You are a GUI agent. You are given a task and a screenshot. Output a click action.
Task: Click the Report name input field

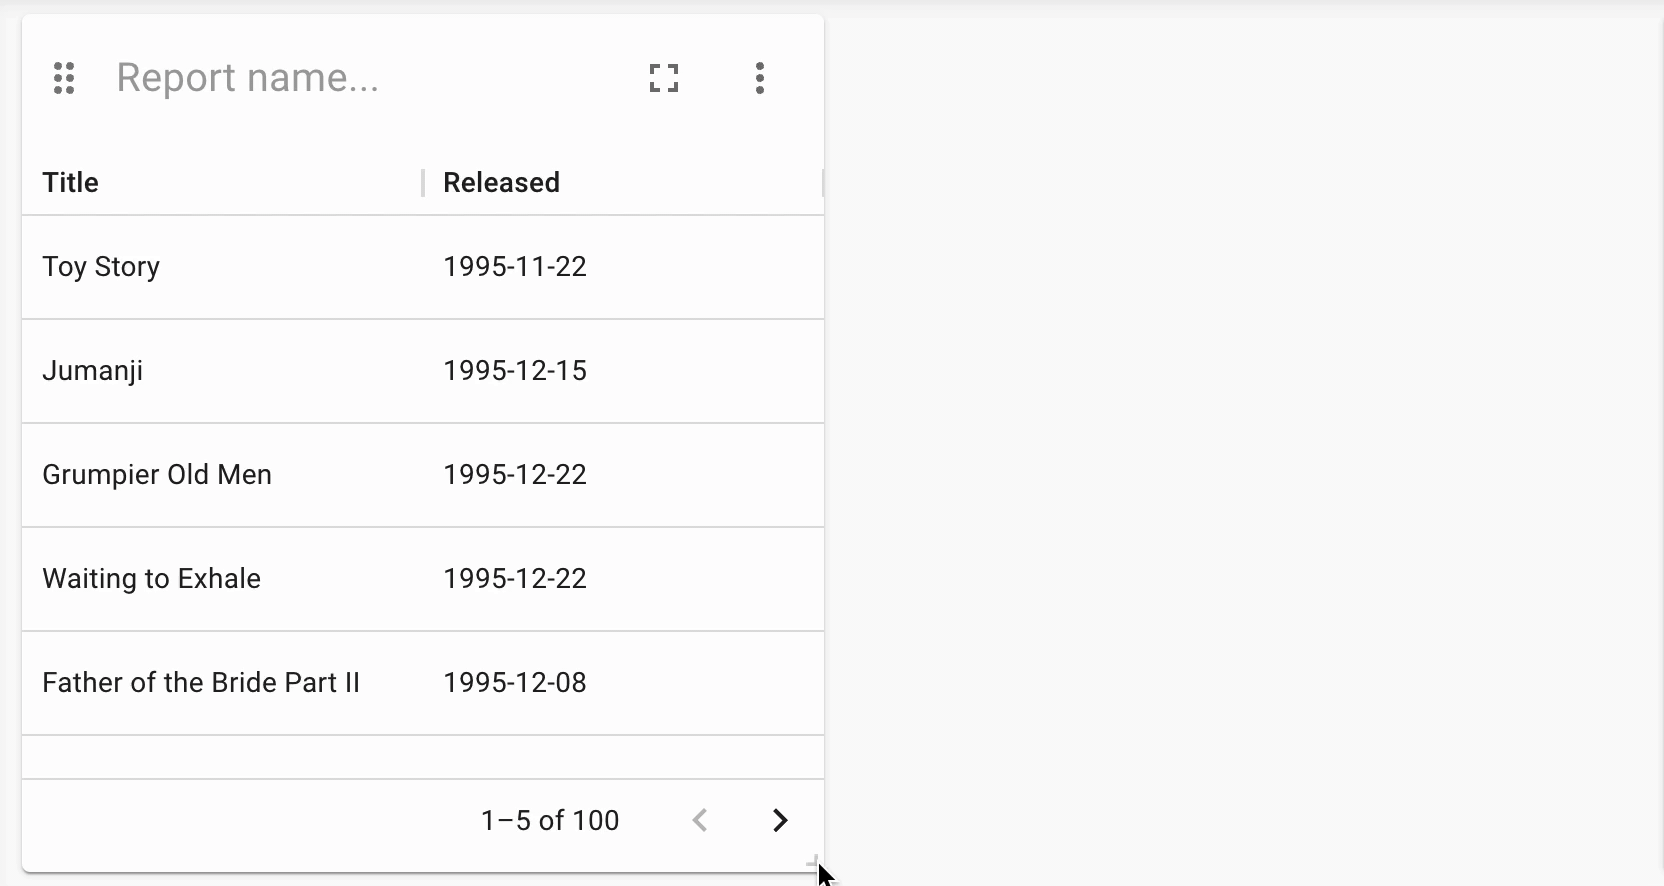coord(360,78)
